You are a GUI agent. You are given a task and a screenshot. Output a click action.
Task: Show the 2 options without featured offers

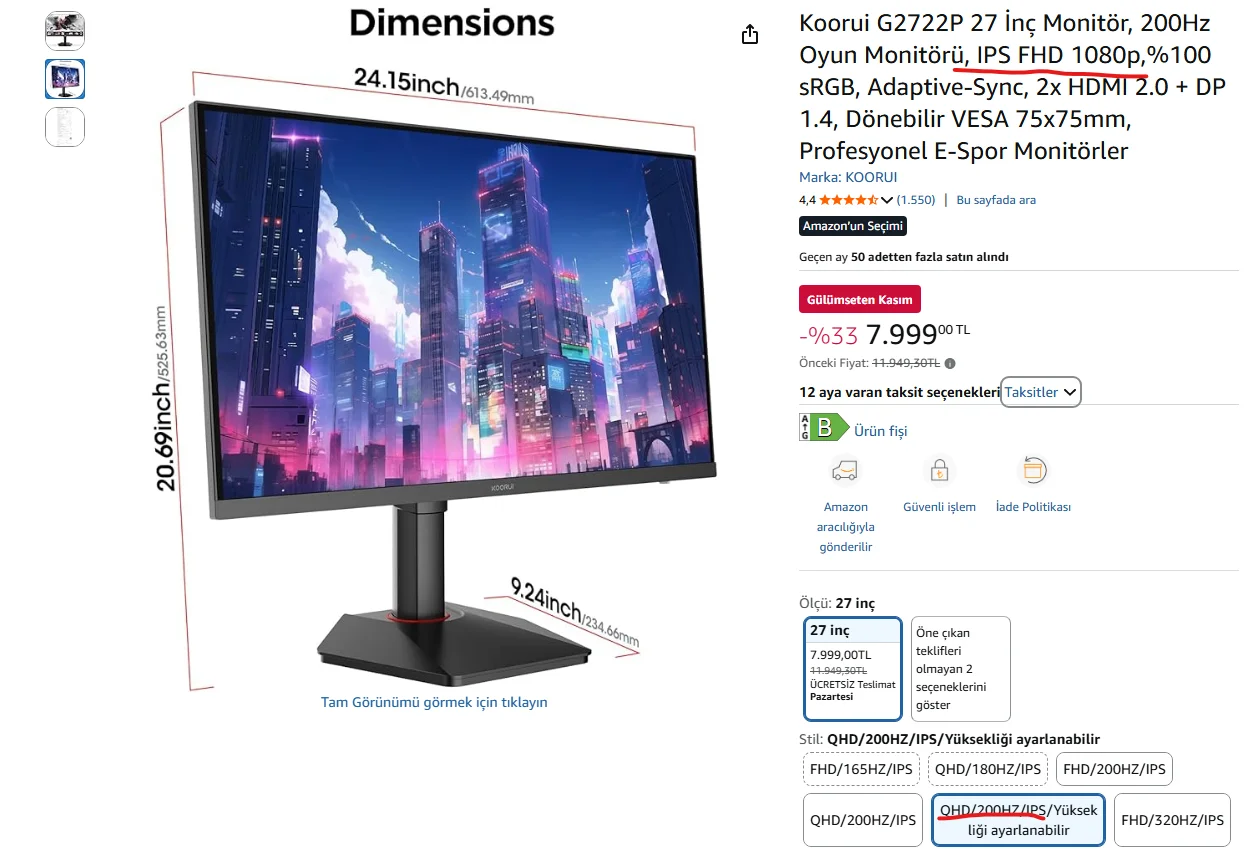pyautogui.click(x=960, y=669)
